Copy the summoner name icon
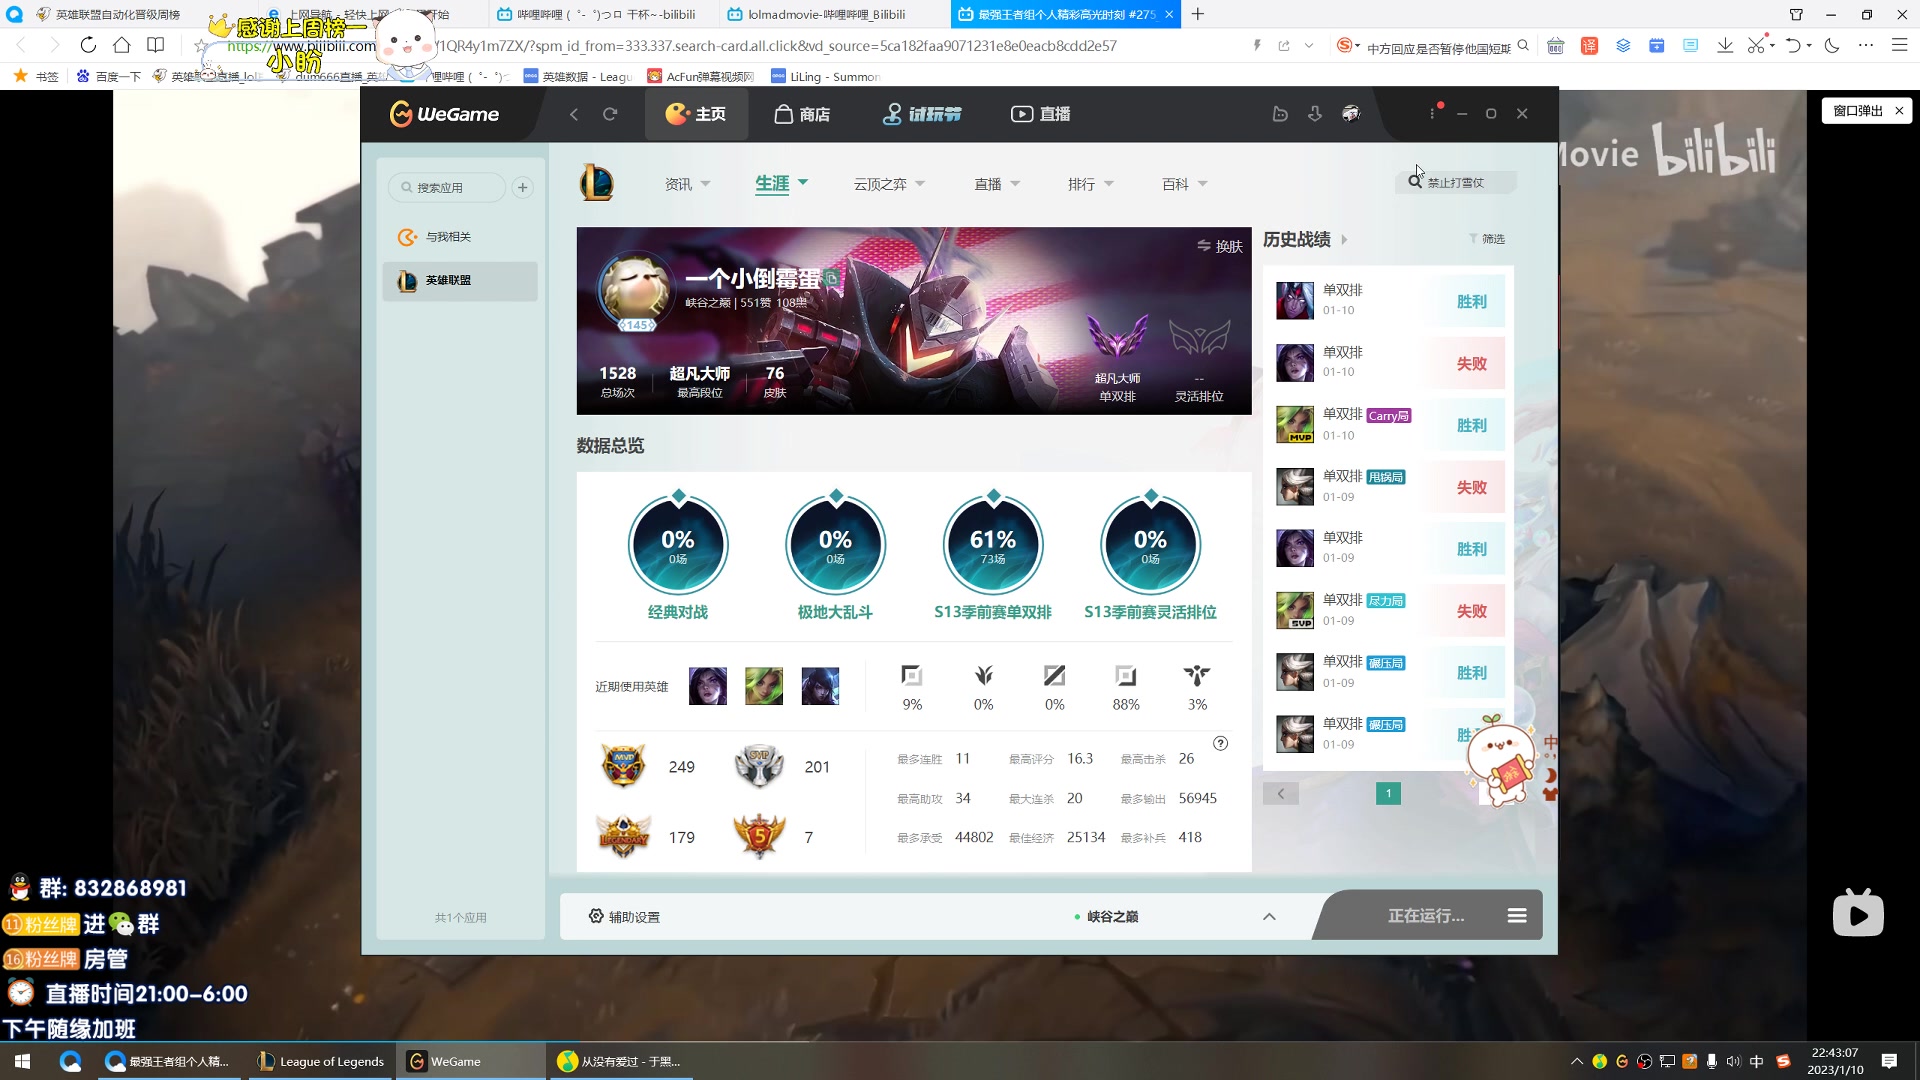Viewport: 1920px width, 1080px height. pyautogui.click(x=832, y=278)
